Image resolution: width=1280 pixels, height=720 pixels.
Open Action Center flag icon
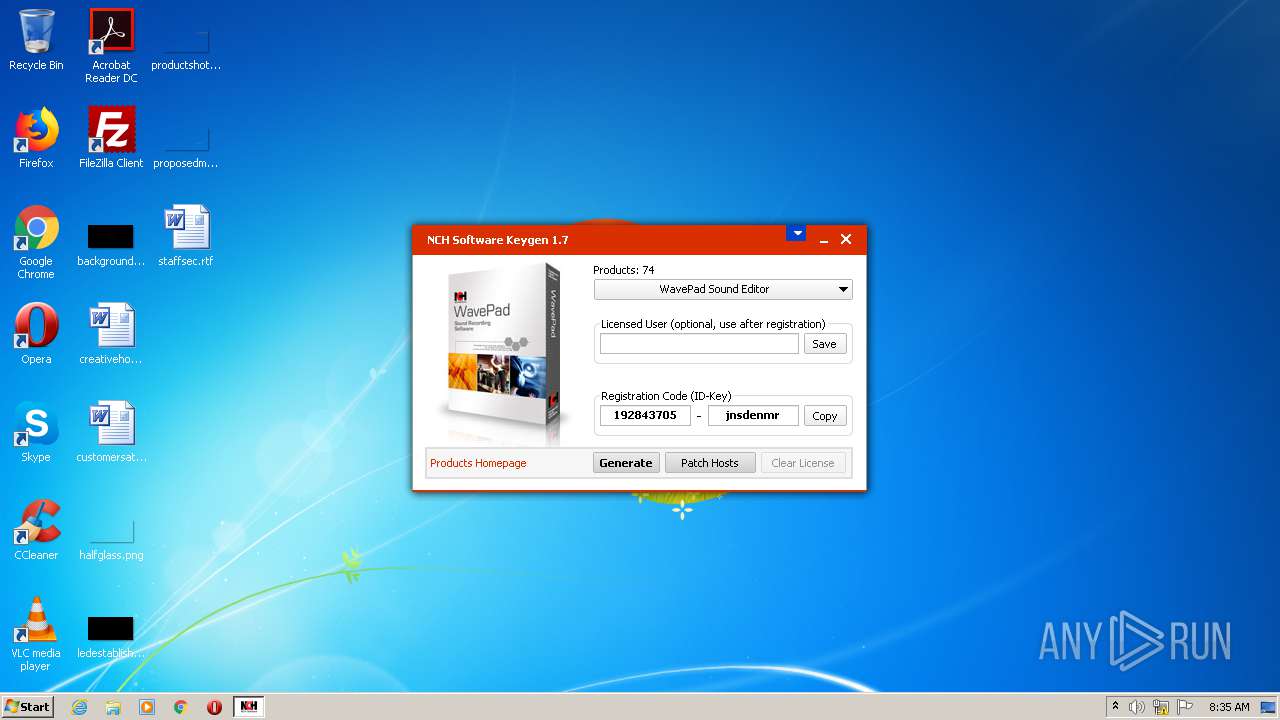1185,707
